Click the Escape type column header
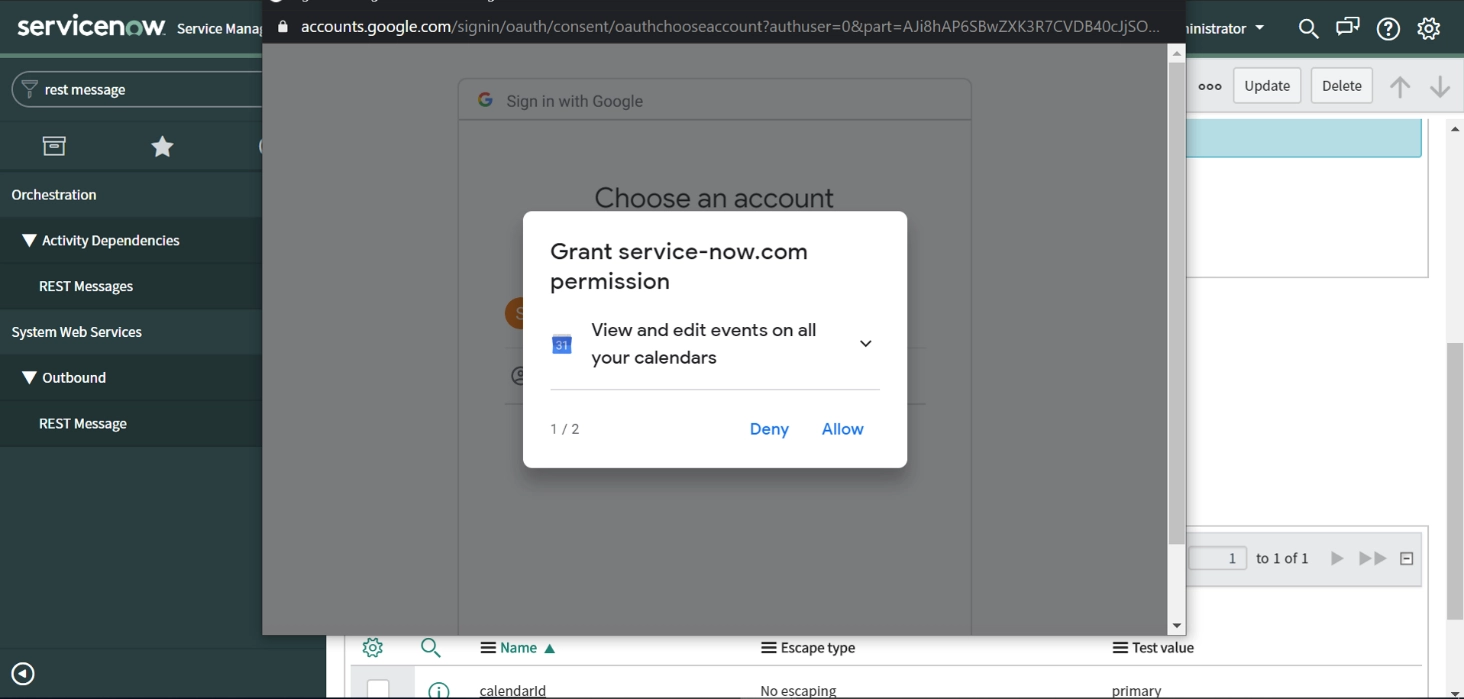 click(818, 648)
